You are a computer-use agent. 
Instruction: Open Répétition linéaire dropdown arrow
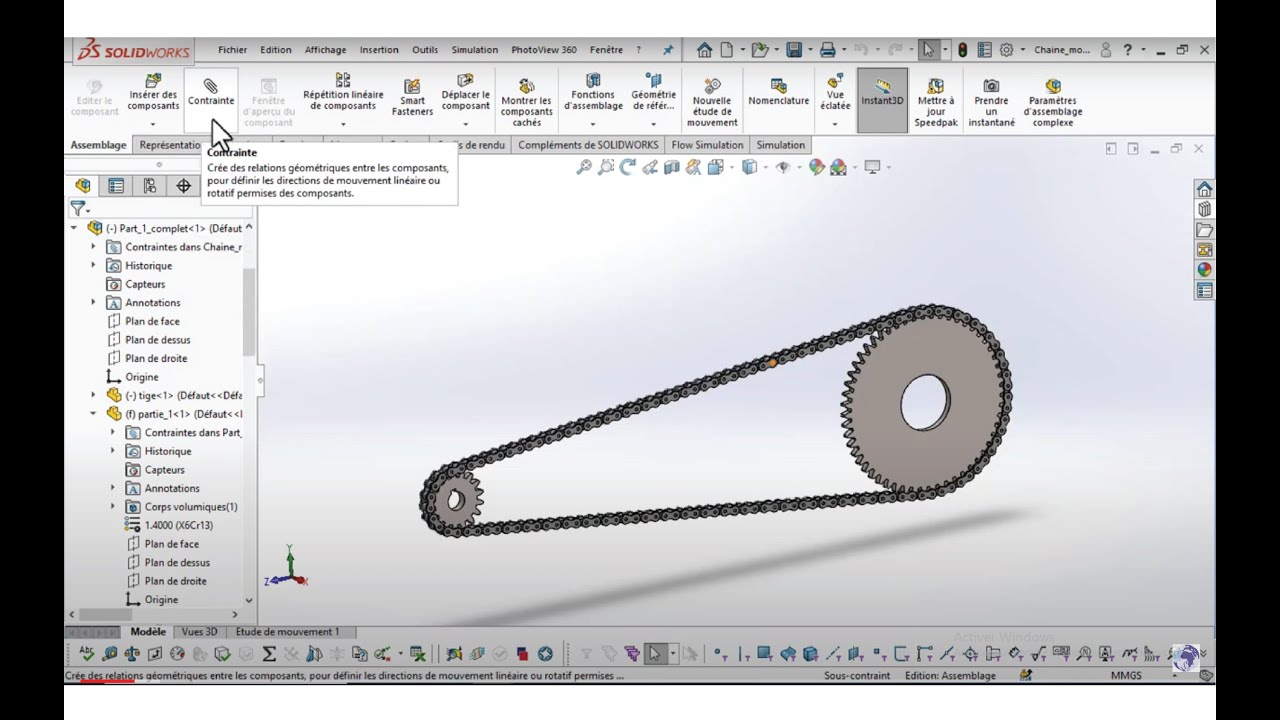(343, 125)
